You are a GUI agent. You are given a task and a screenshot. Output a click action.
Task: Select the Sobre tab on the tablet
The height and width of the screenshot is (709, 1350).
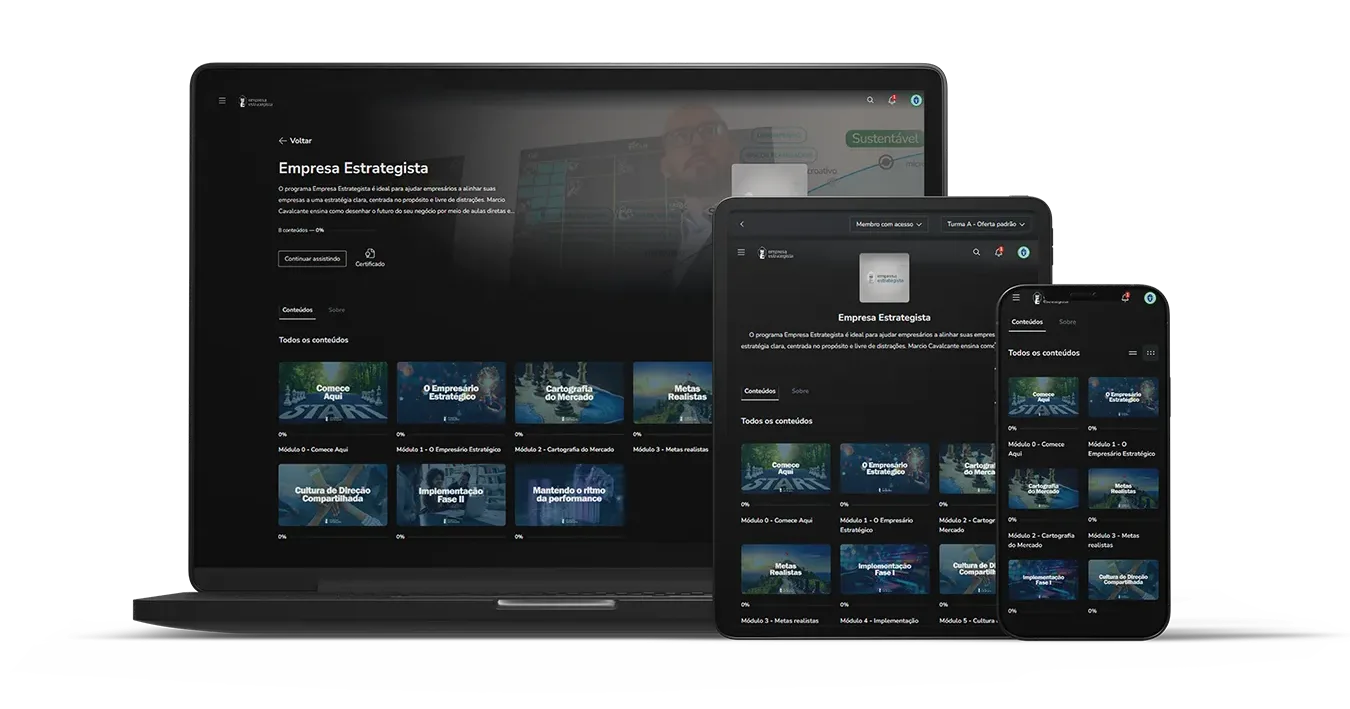pos(800,391)
